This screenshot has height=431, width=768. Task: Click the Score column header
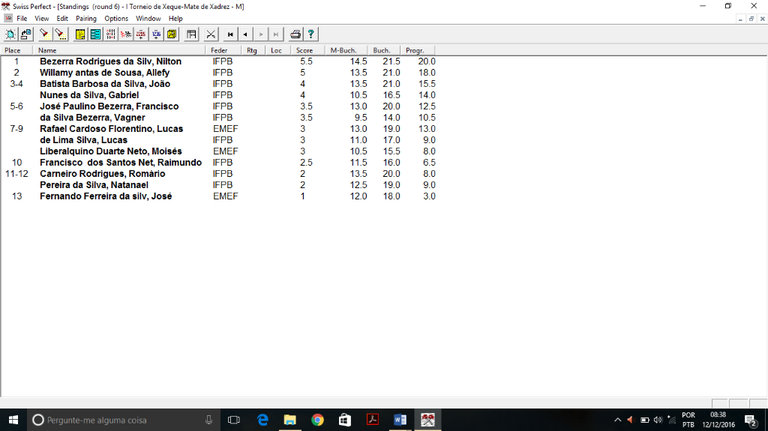(305, 50)
